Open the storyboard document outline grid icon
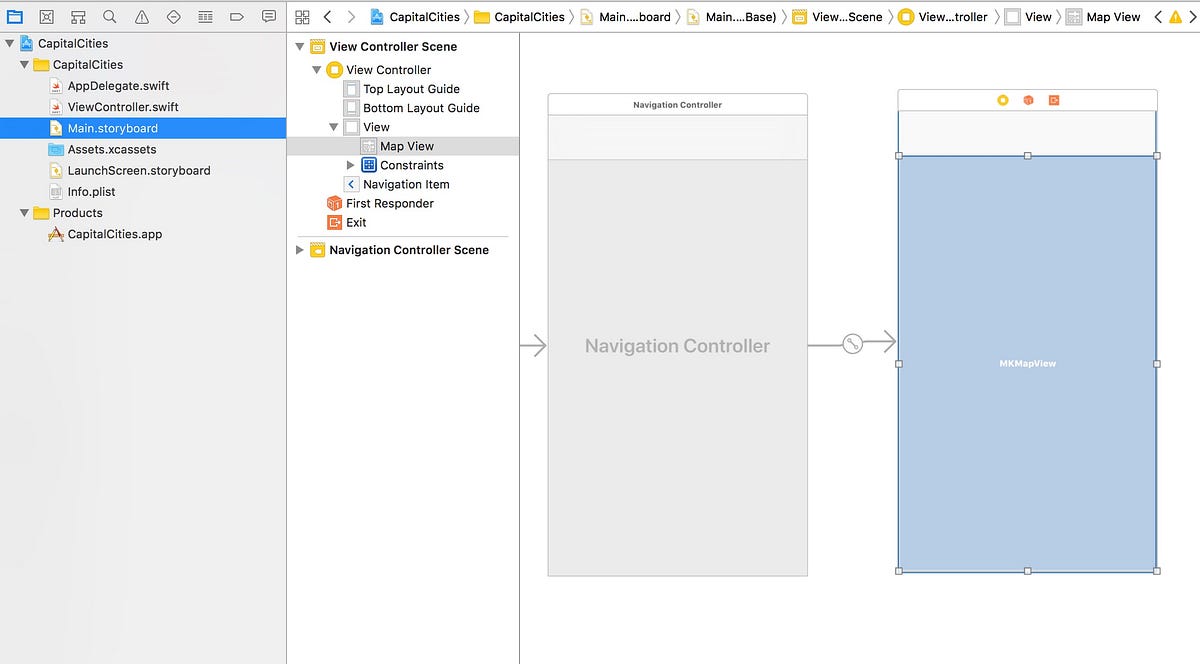This screenshot has height=664, width=1200. tap(302, 16)
